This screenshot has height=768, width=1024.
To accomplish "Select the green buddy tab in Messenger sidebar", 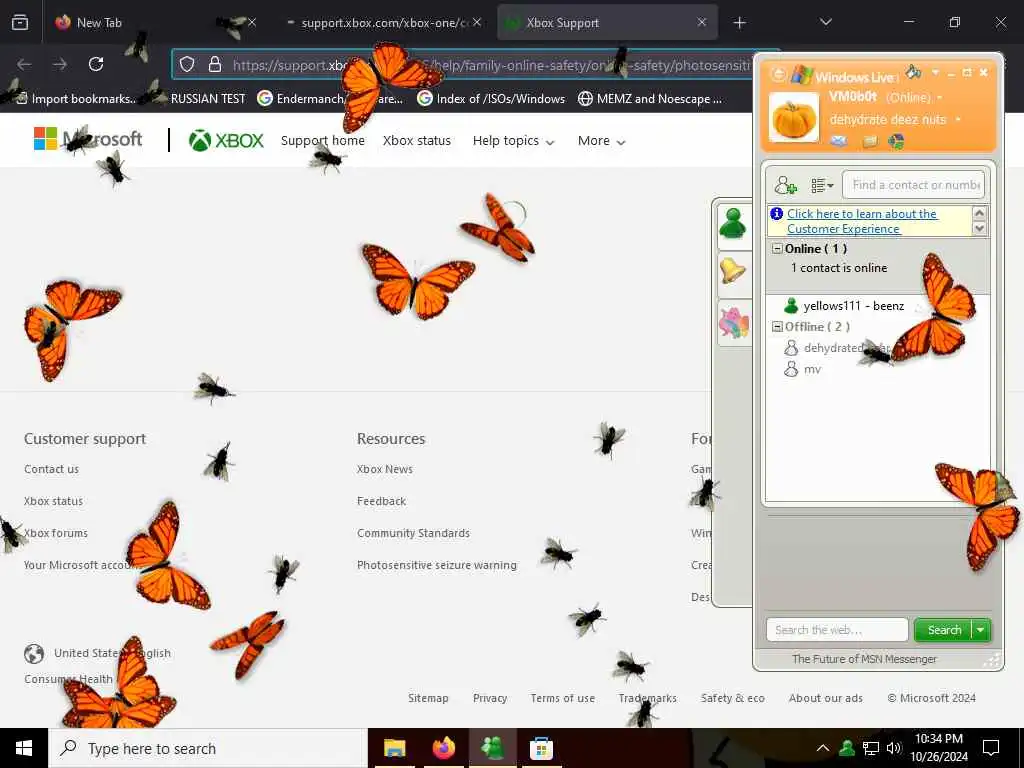I will pos(733,224).
